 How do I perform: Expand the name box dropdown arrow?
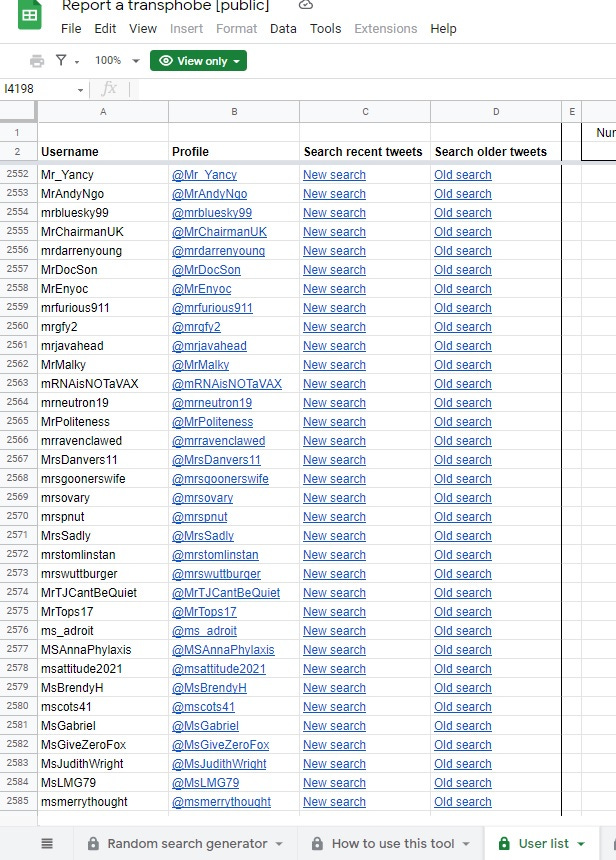pos(81,89)
